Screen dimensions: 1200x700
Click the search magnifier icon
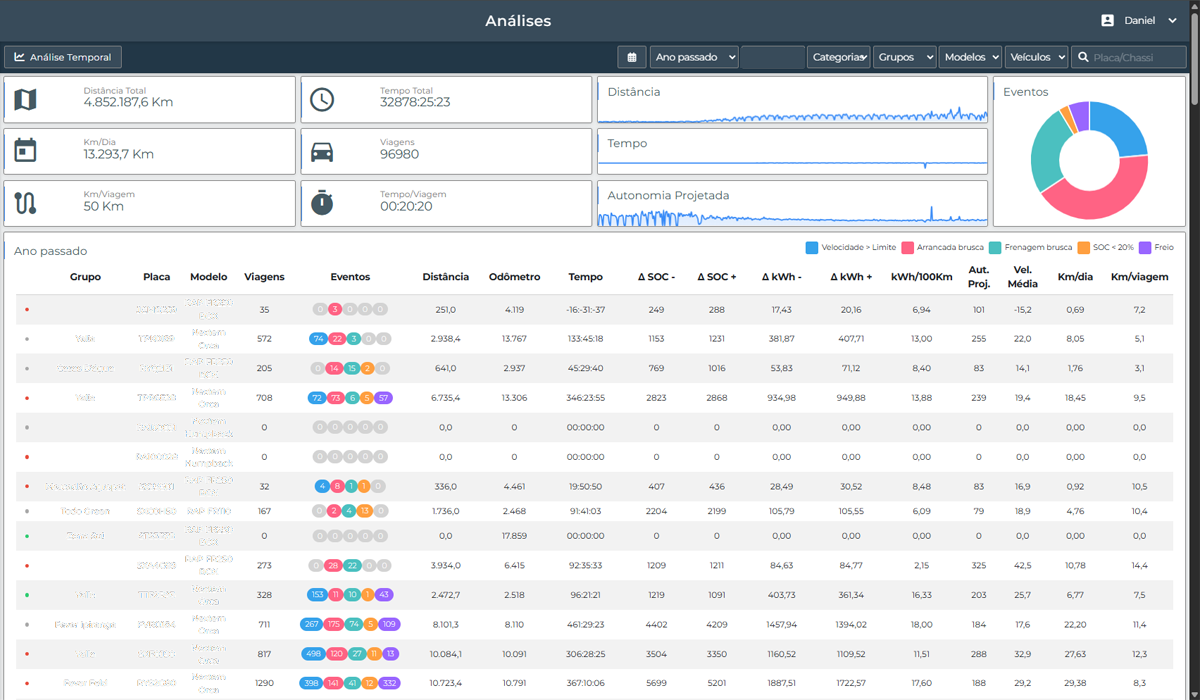[1082, 58]
